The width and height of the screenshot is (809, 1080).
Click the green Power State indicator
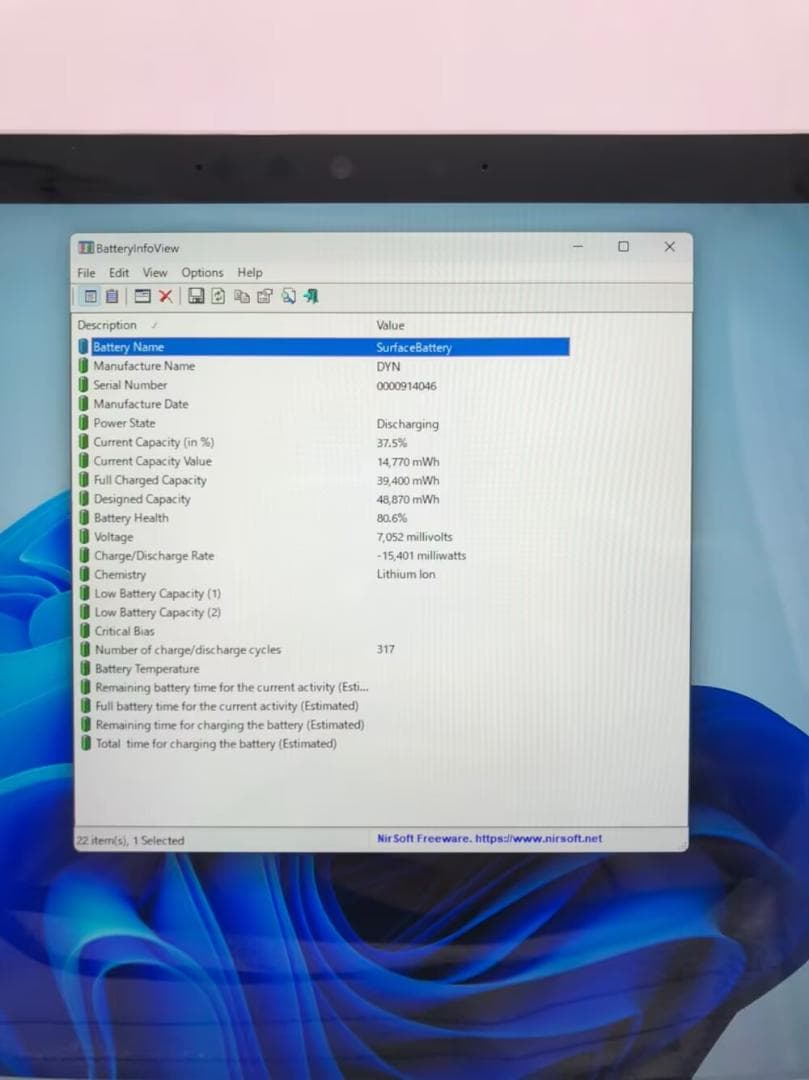tap(85, 423)
